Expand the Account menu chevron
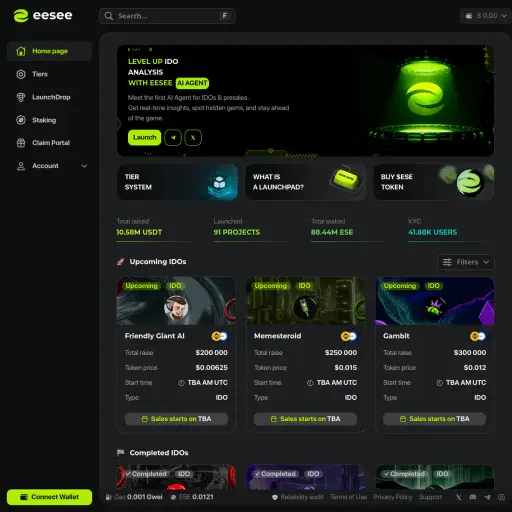 84,166
